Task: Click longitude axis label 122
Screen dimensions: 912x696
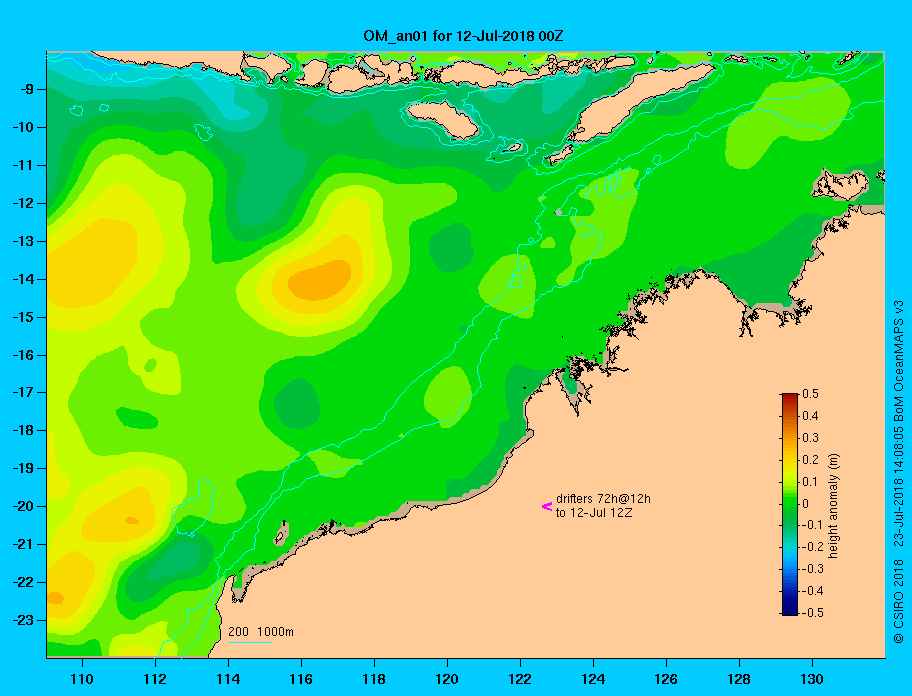Action: [520, 679]
